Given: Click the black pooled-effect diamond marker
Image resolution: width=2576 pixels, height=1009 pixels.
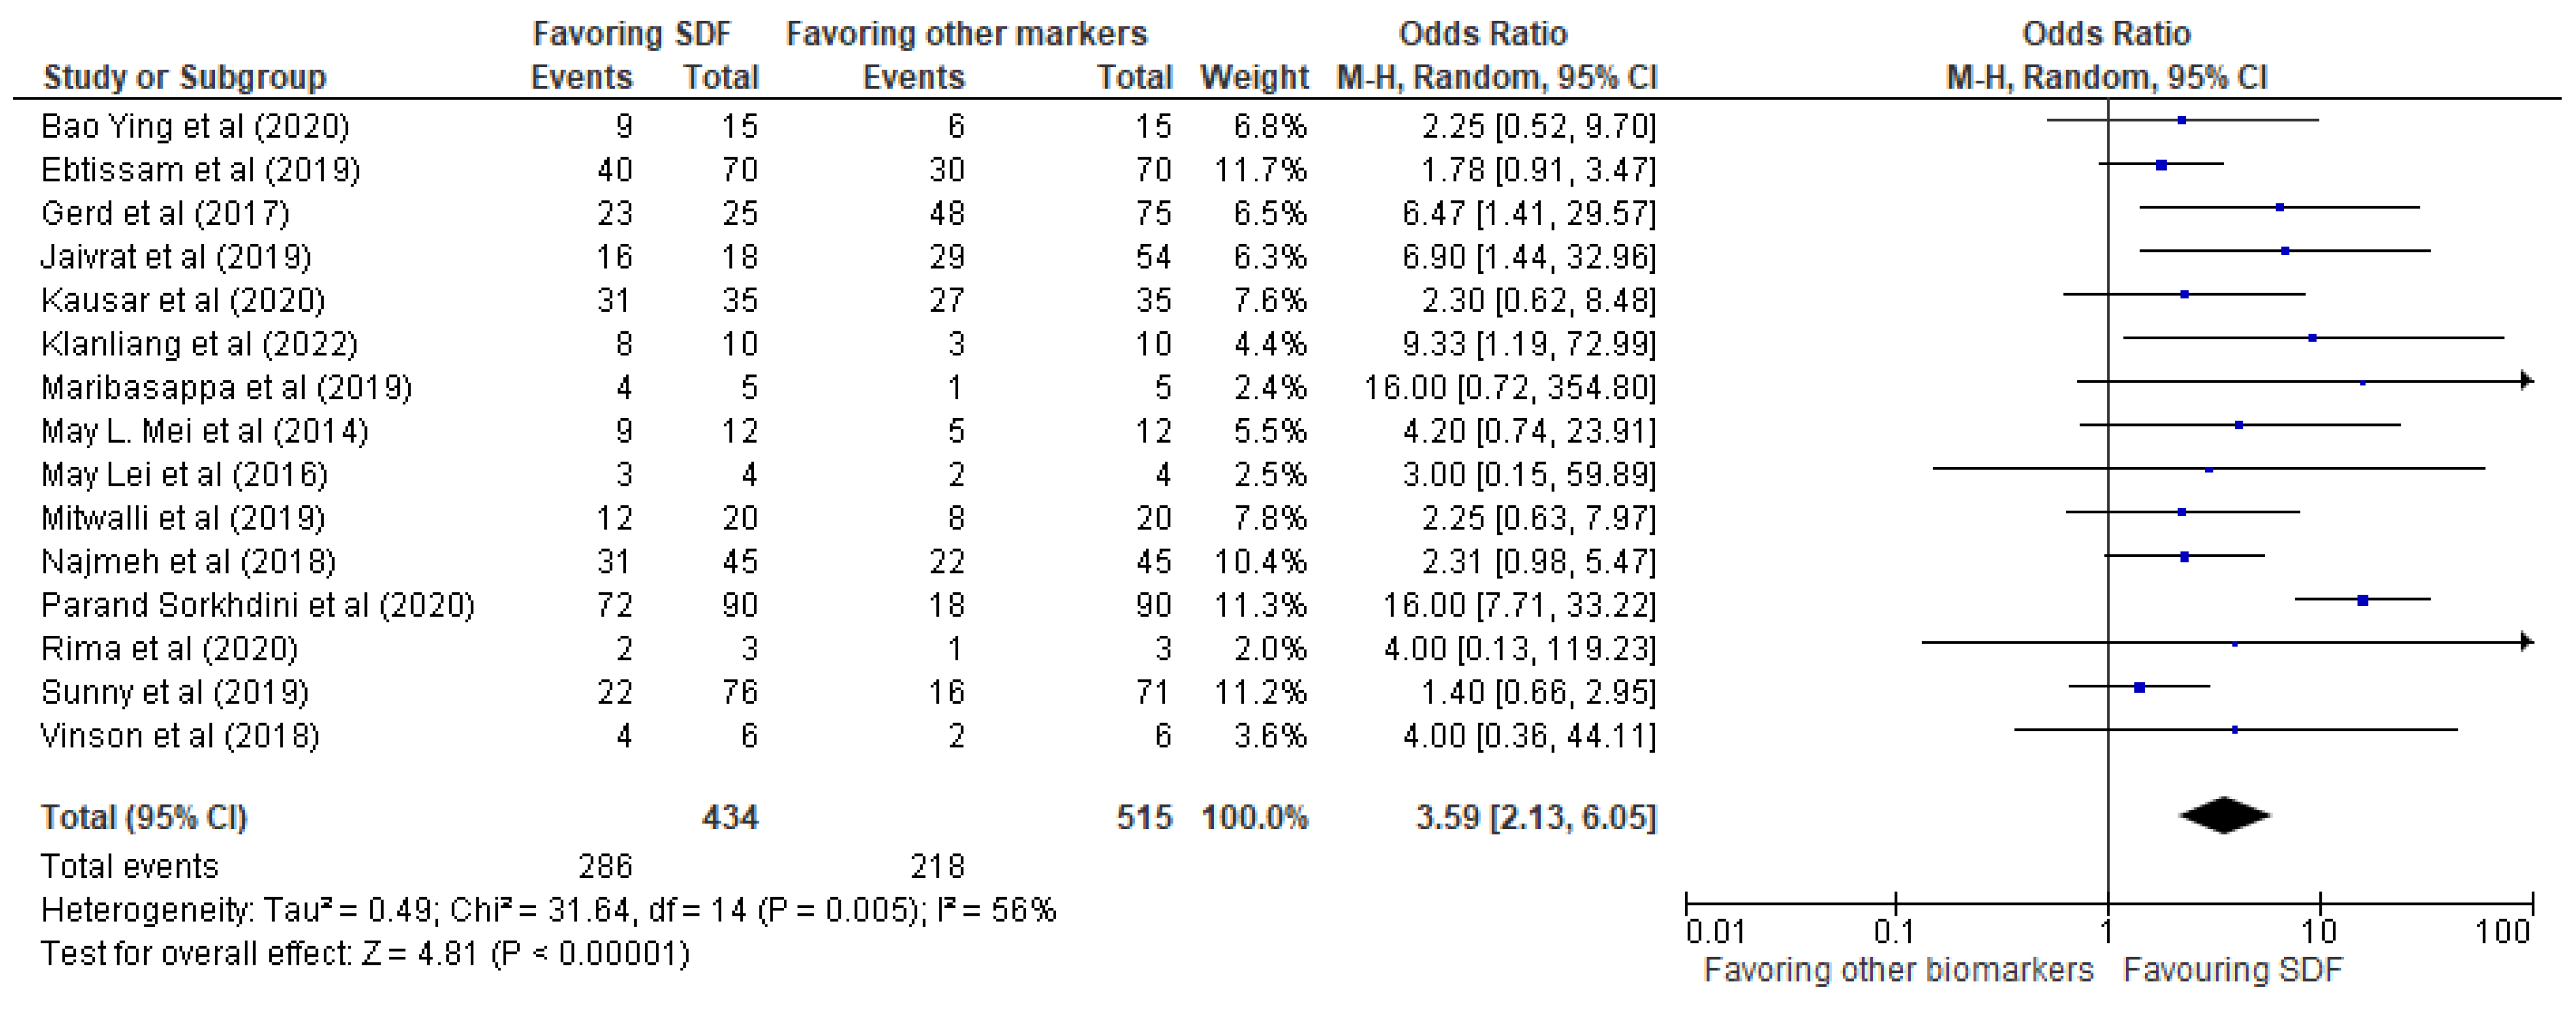Looking at the screenshot, I should tap(2225, 815).
